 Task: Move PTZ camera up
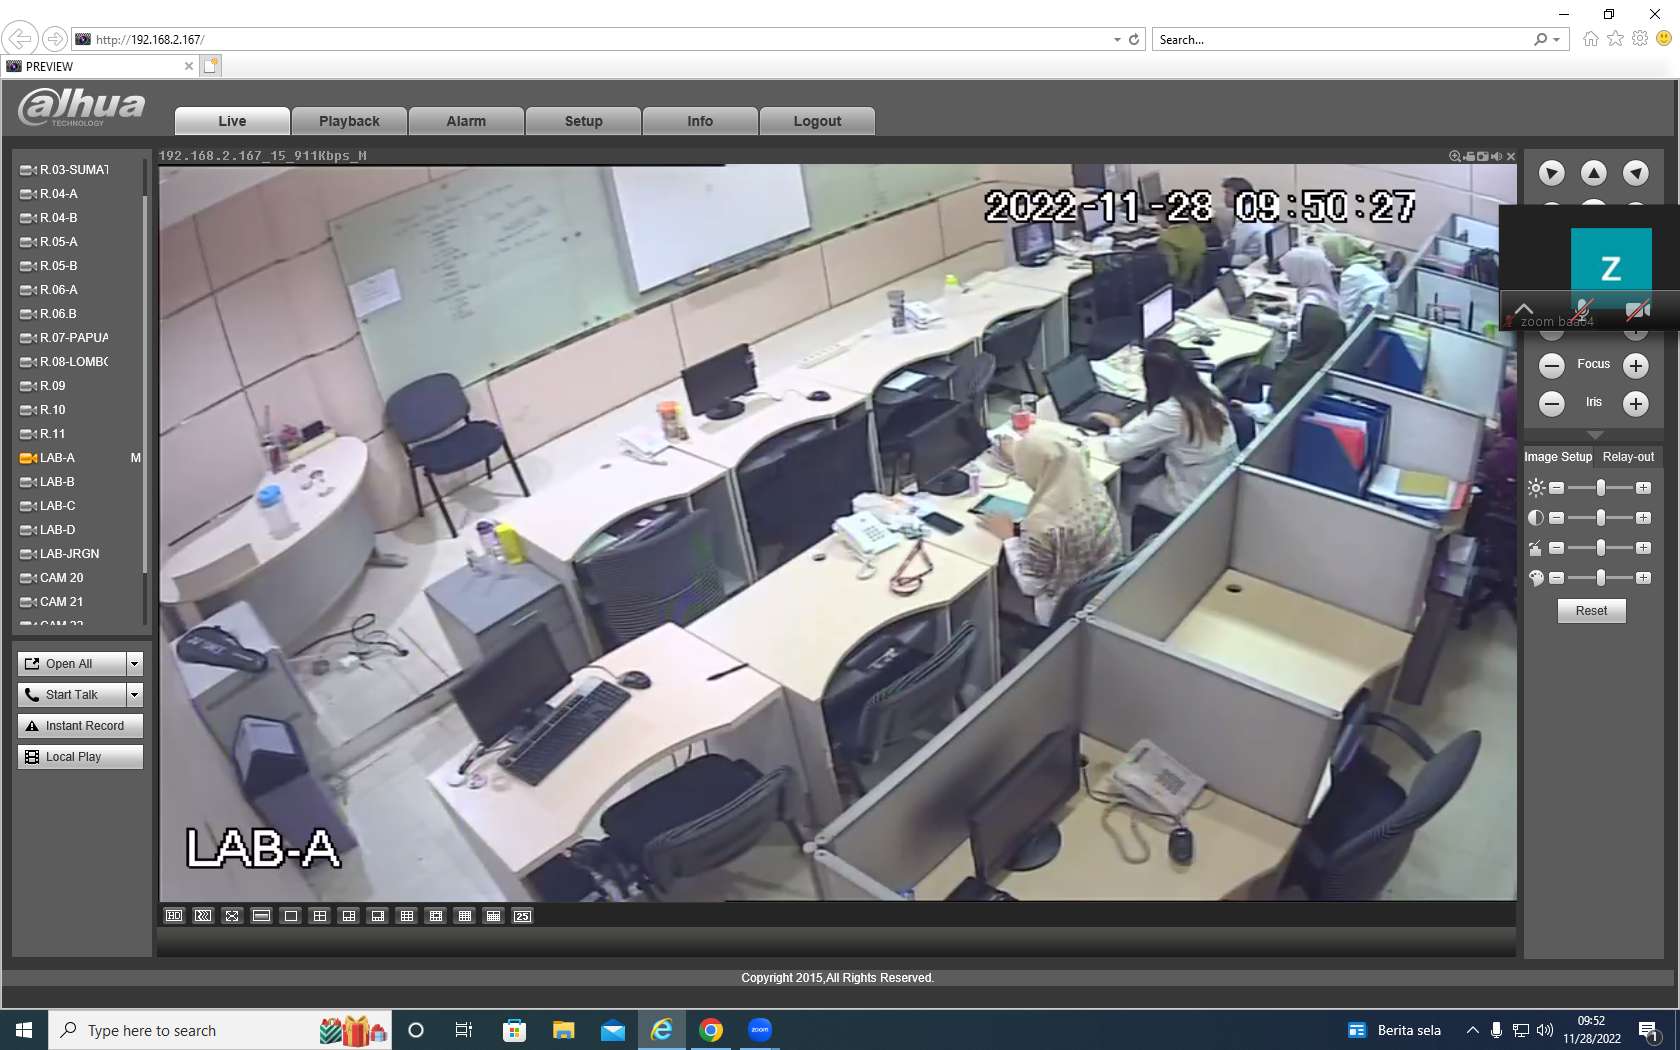(1594, 173)
